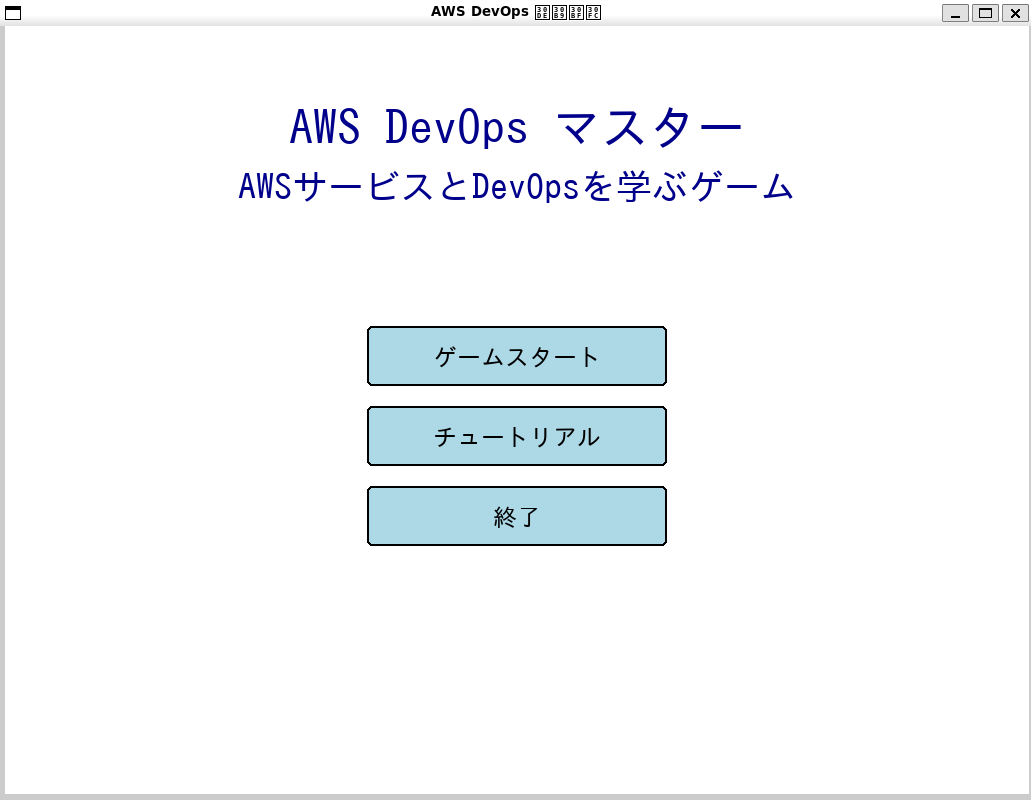
Task: Click the bottom button in the menu list
Action: [x=516, y=516]
